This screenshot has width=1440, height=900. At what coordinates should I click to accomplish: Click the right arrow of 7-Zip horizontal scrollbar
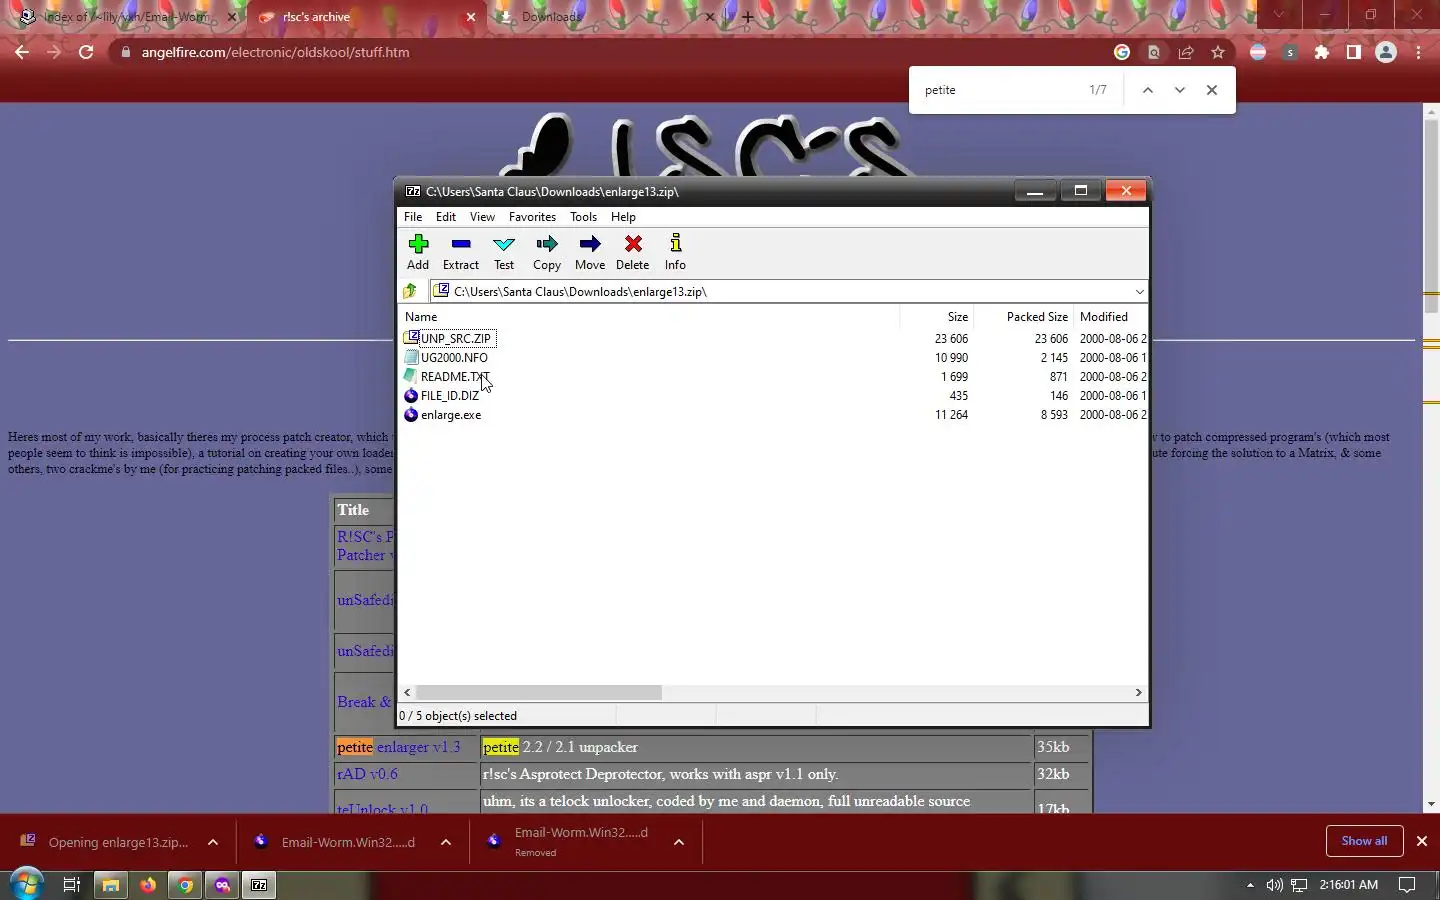coord(1138,693)
